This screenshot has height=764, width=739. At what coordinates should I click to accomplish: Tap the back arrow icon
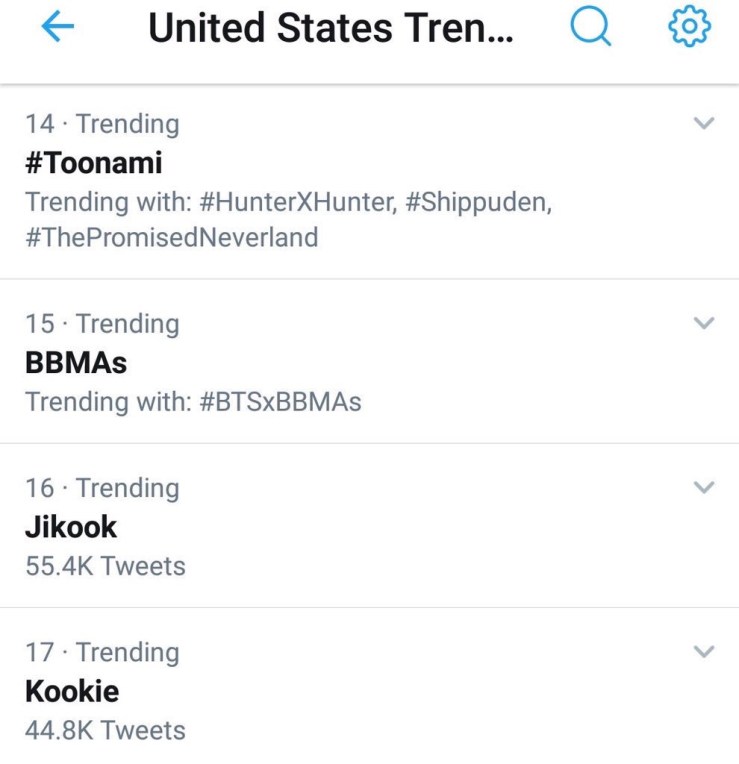(x=58, y=28)
